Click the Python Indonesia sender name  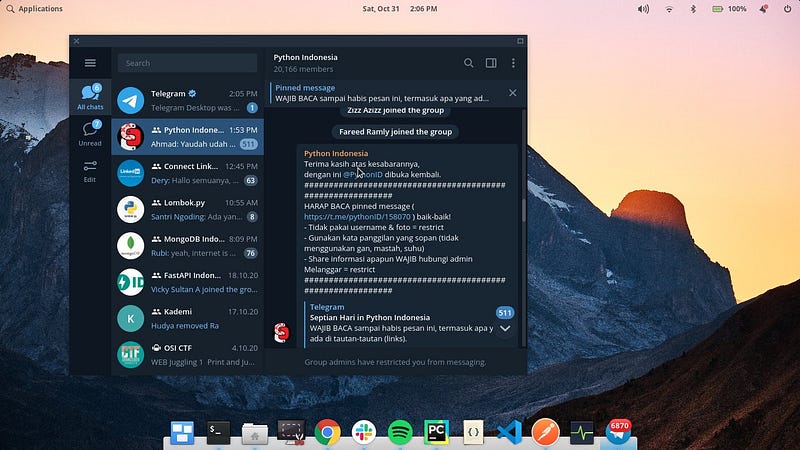tap(336, 153)
